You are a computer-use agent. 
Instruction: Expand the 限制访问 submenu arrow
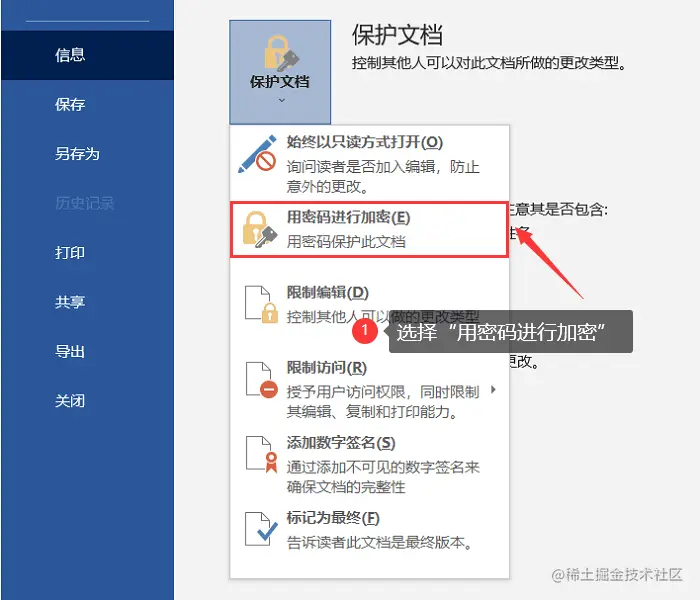(493, 389)
